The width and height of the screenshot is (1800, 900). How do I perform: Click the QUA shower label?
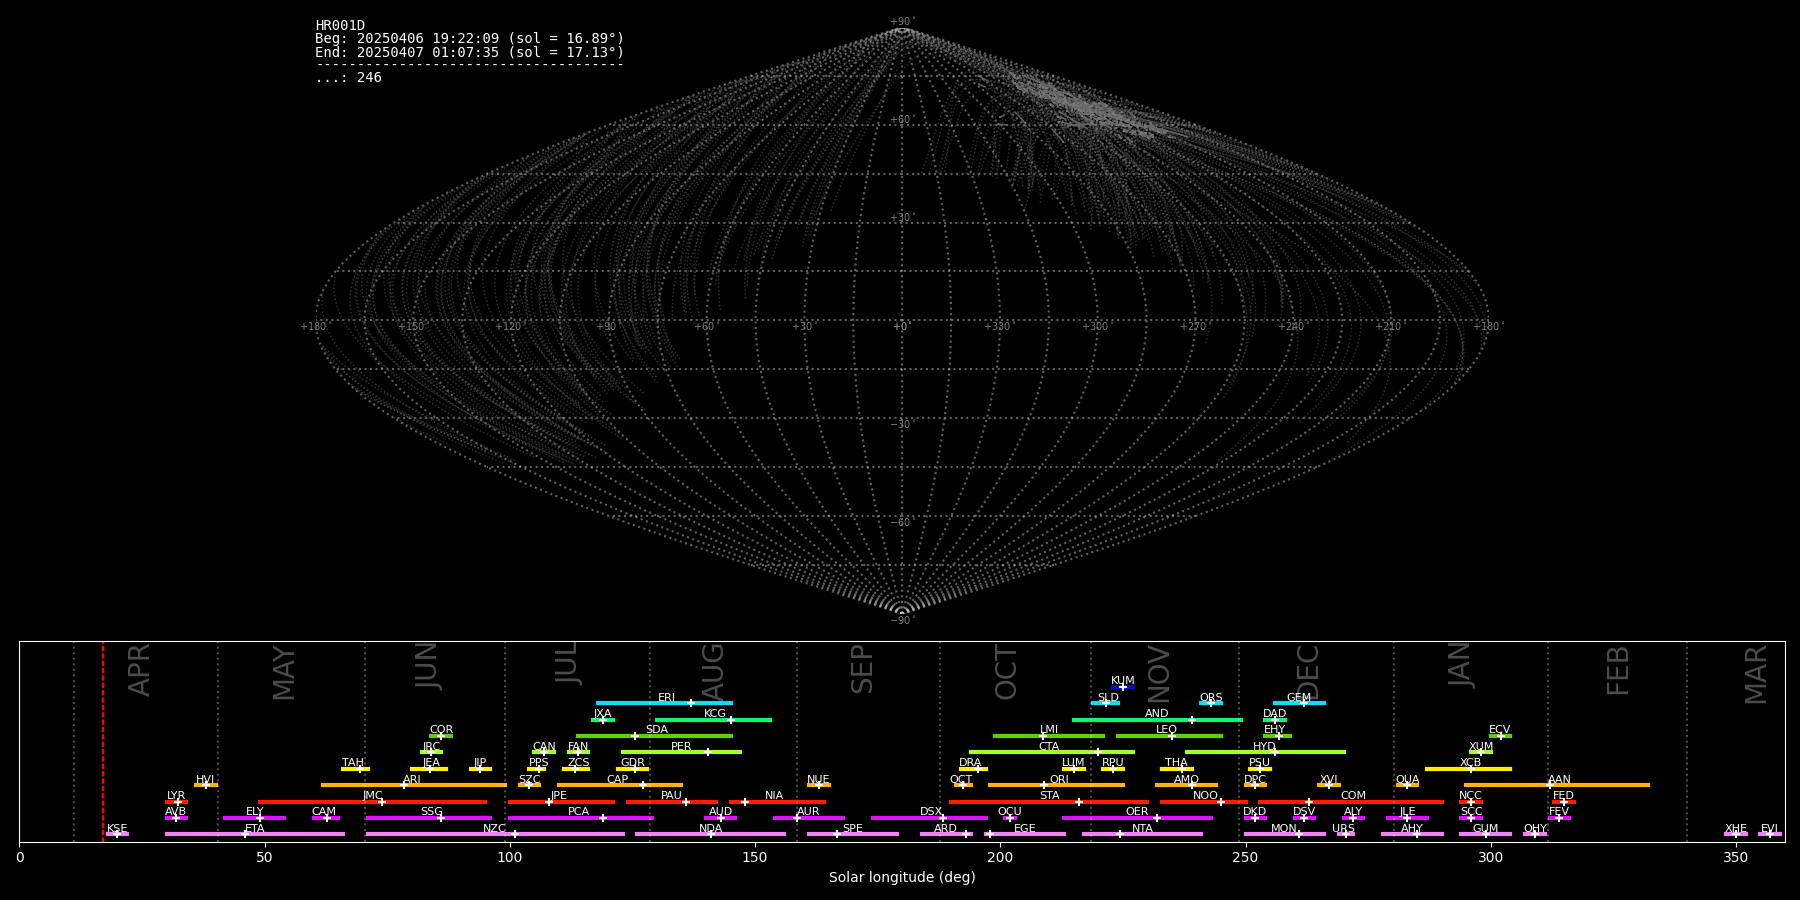[x=1407, y=780]
